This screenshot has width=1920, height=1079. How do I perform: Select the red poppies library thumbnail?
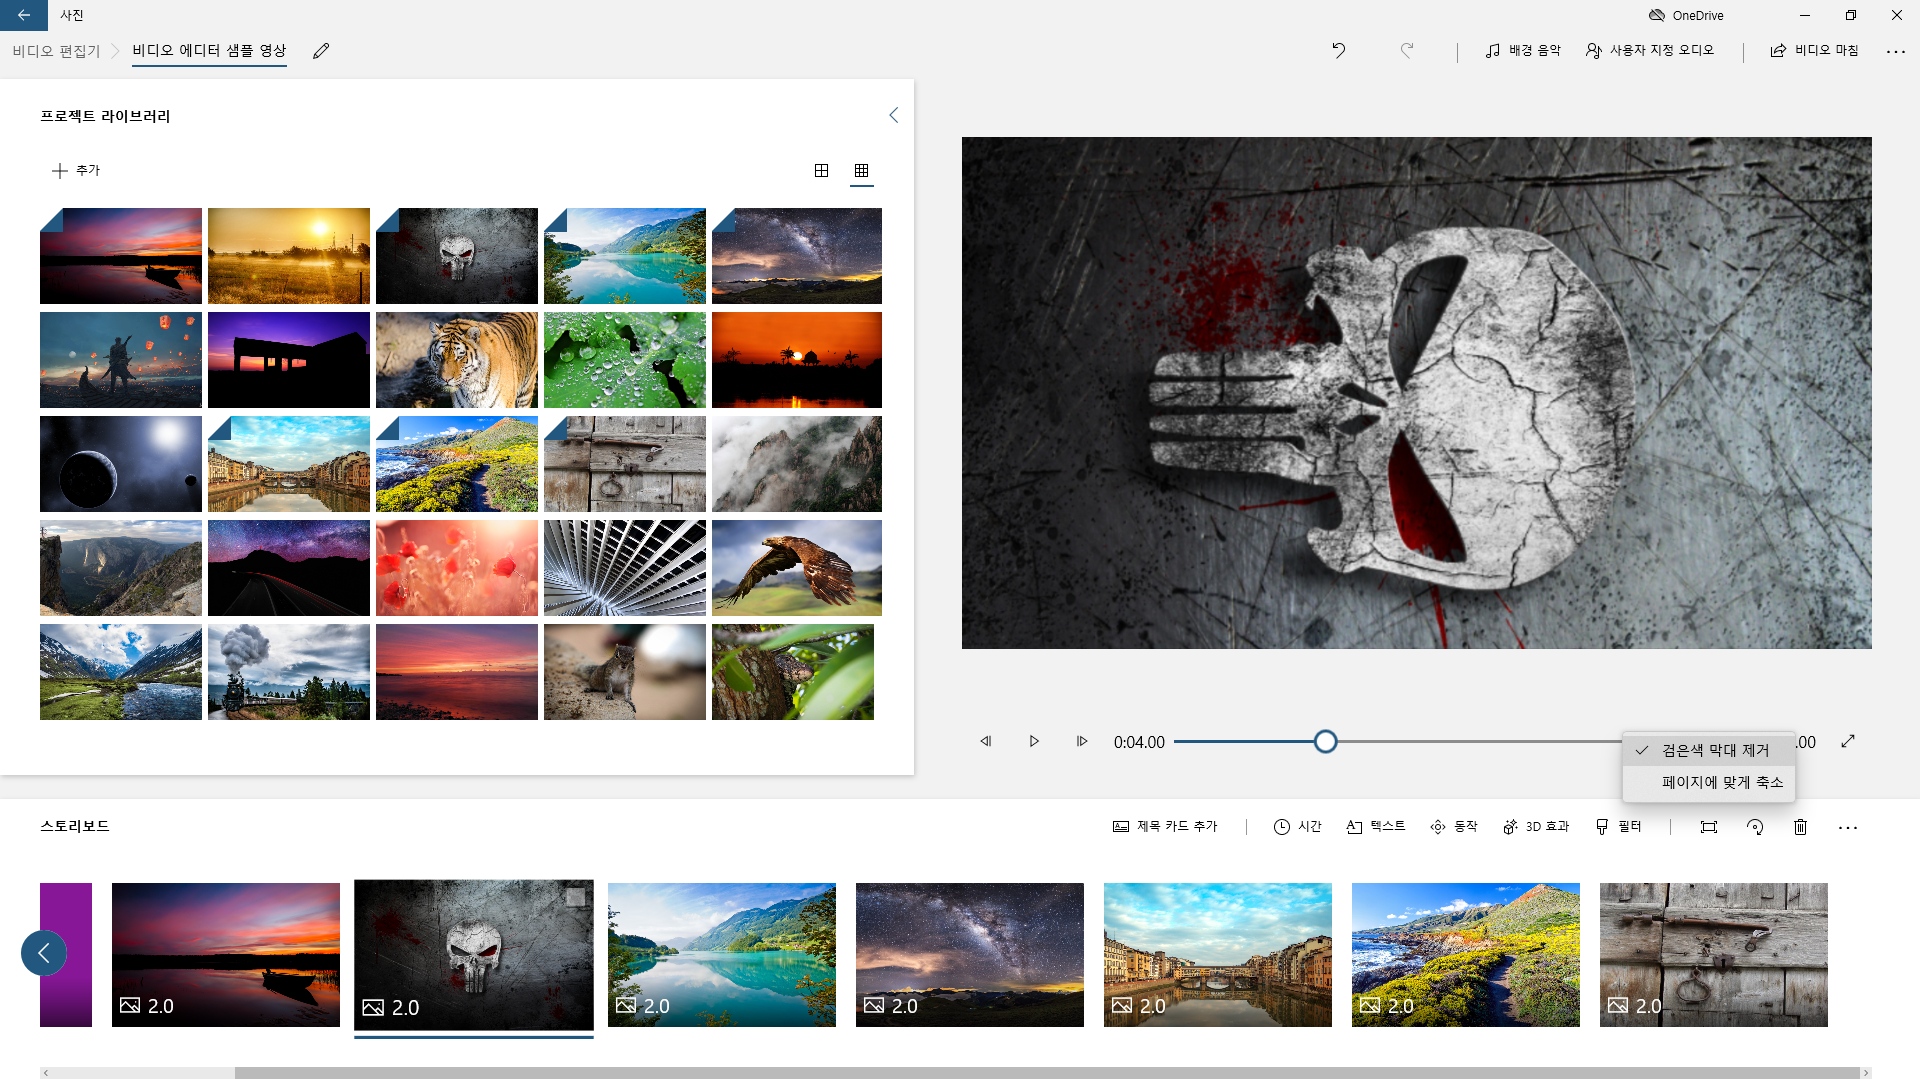[457, 568]
